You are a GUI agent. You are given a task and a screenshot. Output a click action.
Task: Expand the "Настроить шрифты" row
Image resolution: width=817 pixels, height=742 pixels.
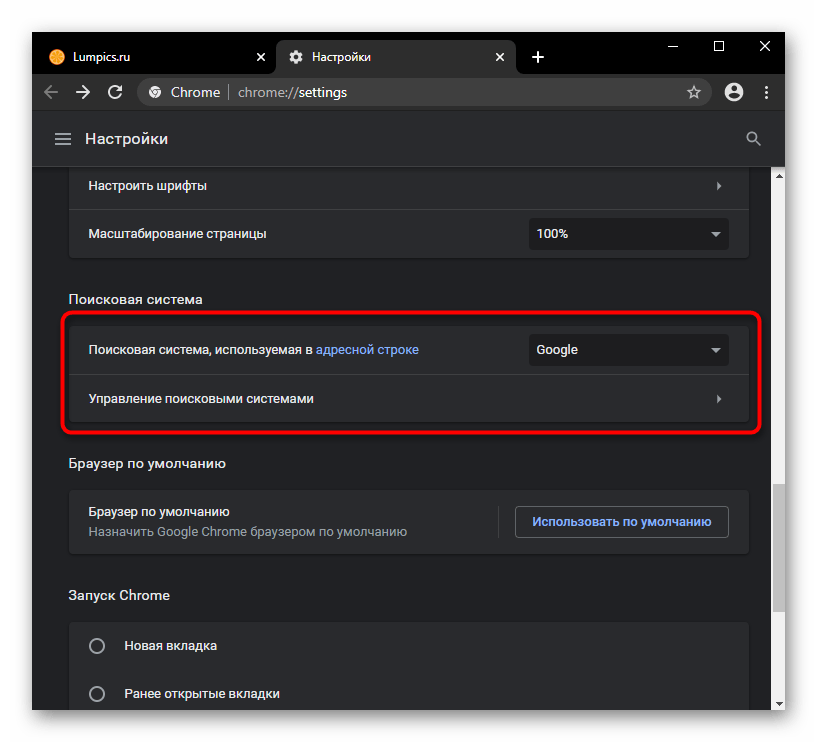tap(408, 186)
